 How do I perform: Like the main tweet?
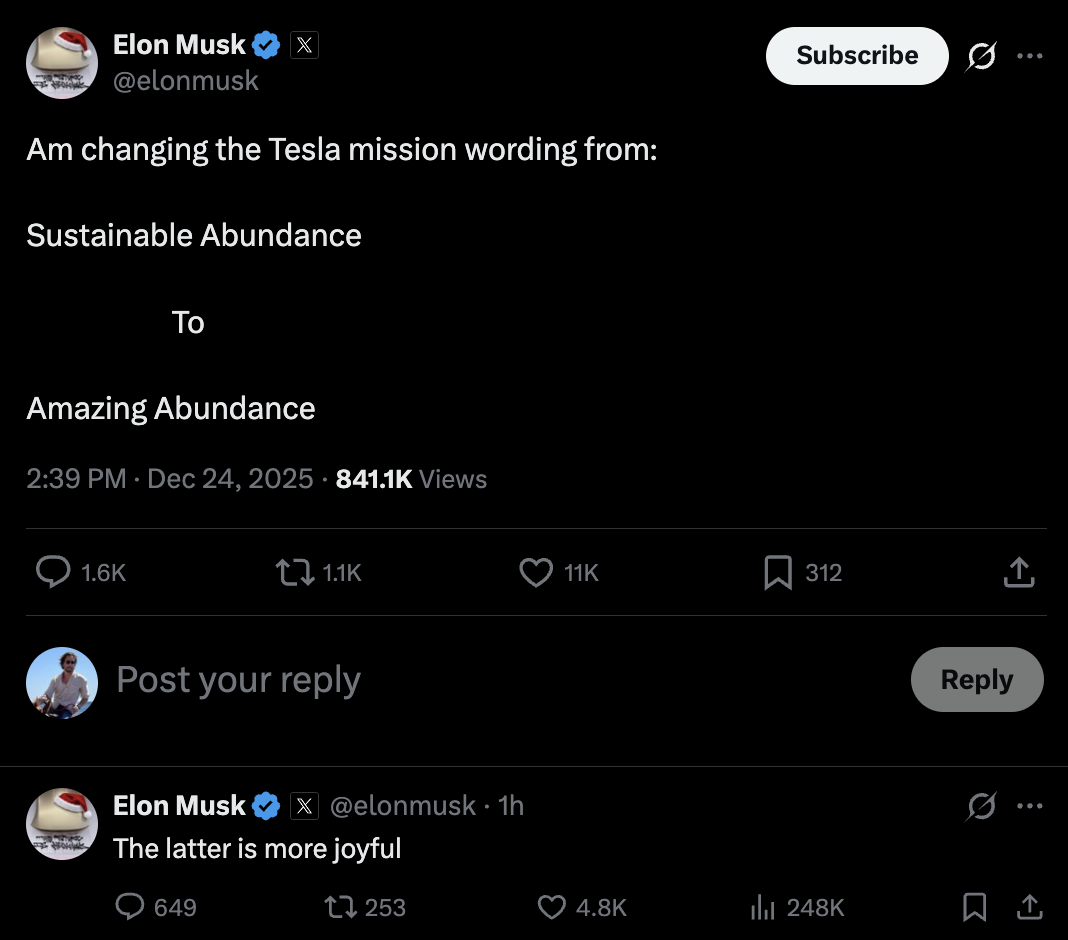(536, 572)
